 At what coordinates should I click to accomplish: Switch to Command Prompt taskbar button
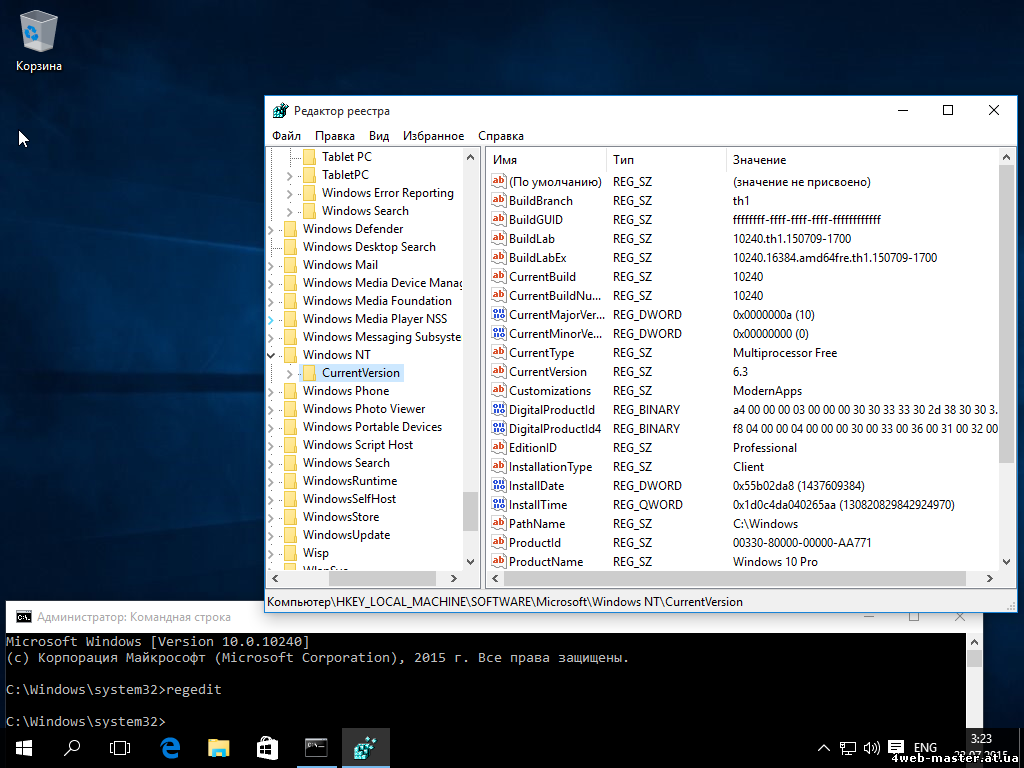pyautogui.click(x=316, y=748)
